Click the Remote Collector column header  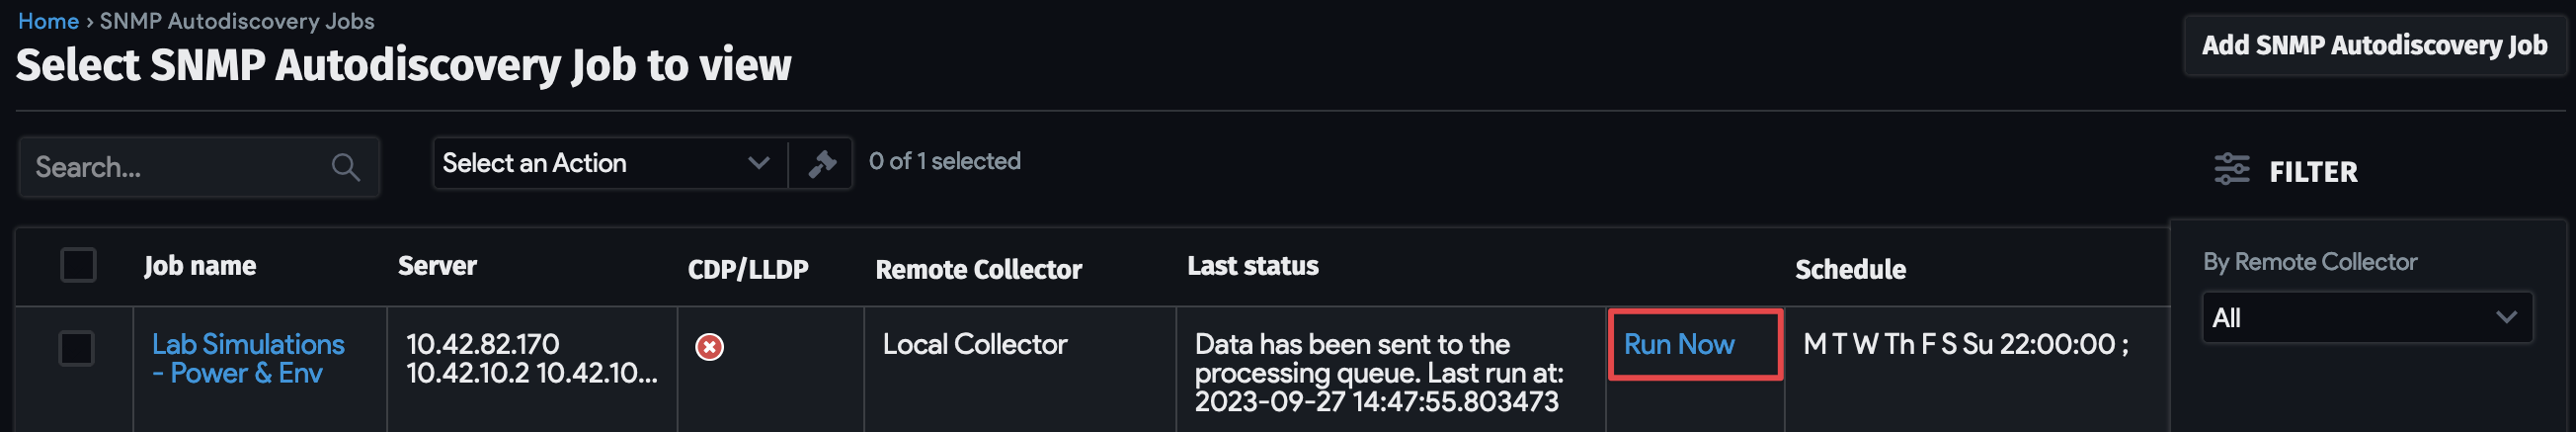click(x=978, y=270)
